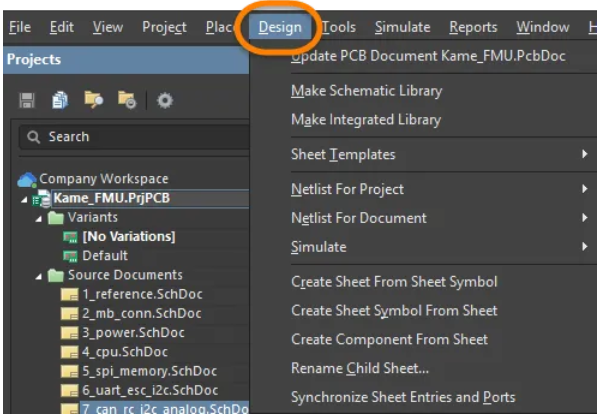The height and width of the screenshot is (418, 600).
Task: Click the folder with gear icon
Action: [x=127, y=100]
